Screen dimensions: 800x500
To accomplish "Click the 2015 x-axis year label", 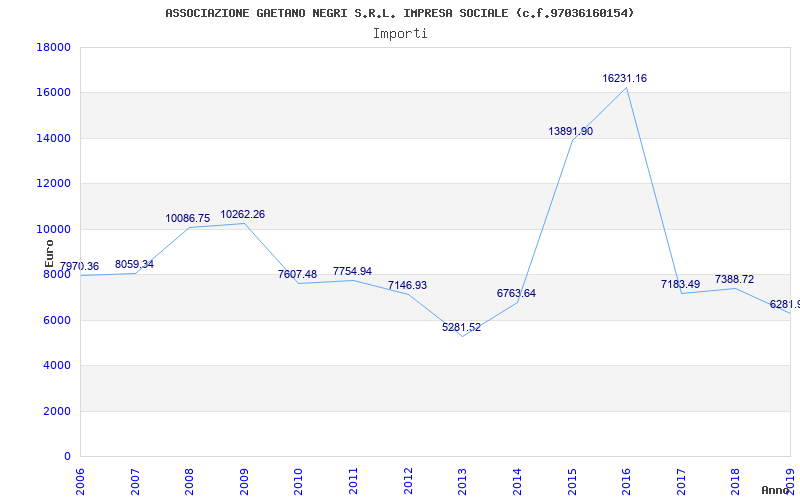I will (572, 481).
